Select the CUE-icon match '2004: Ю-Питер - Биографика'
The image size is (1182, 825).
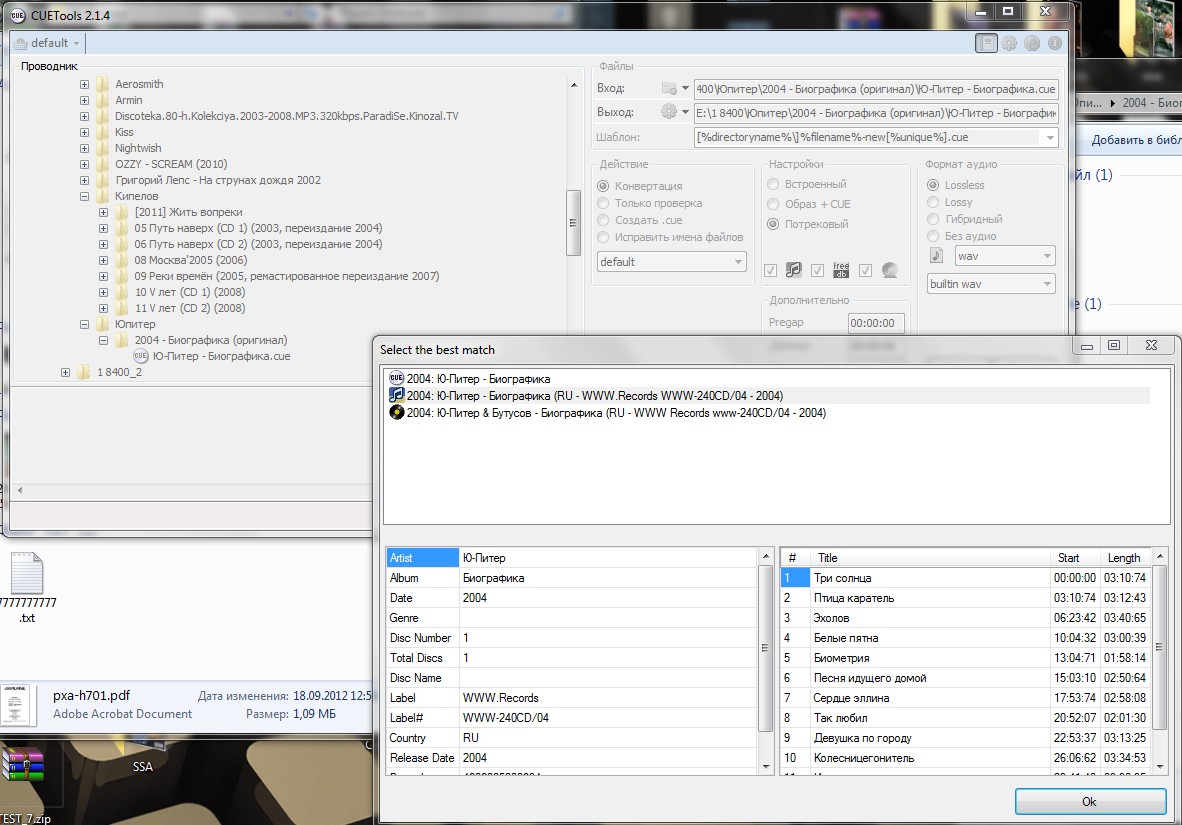click(x=478, y=379)
